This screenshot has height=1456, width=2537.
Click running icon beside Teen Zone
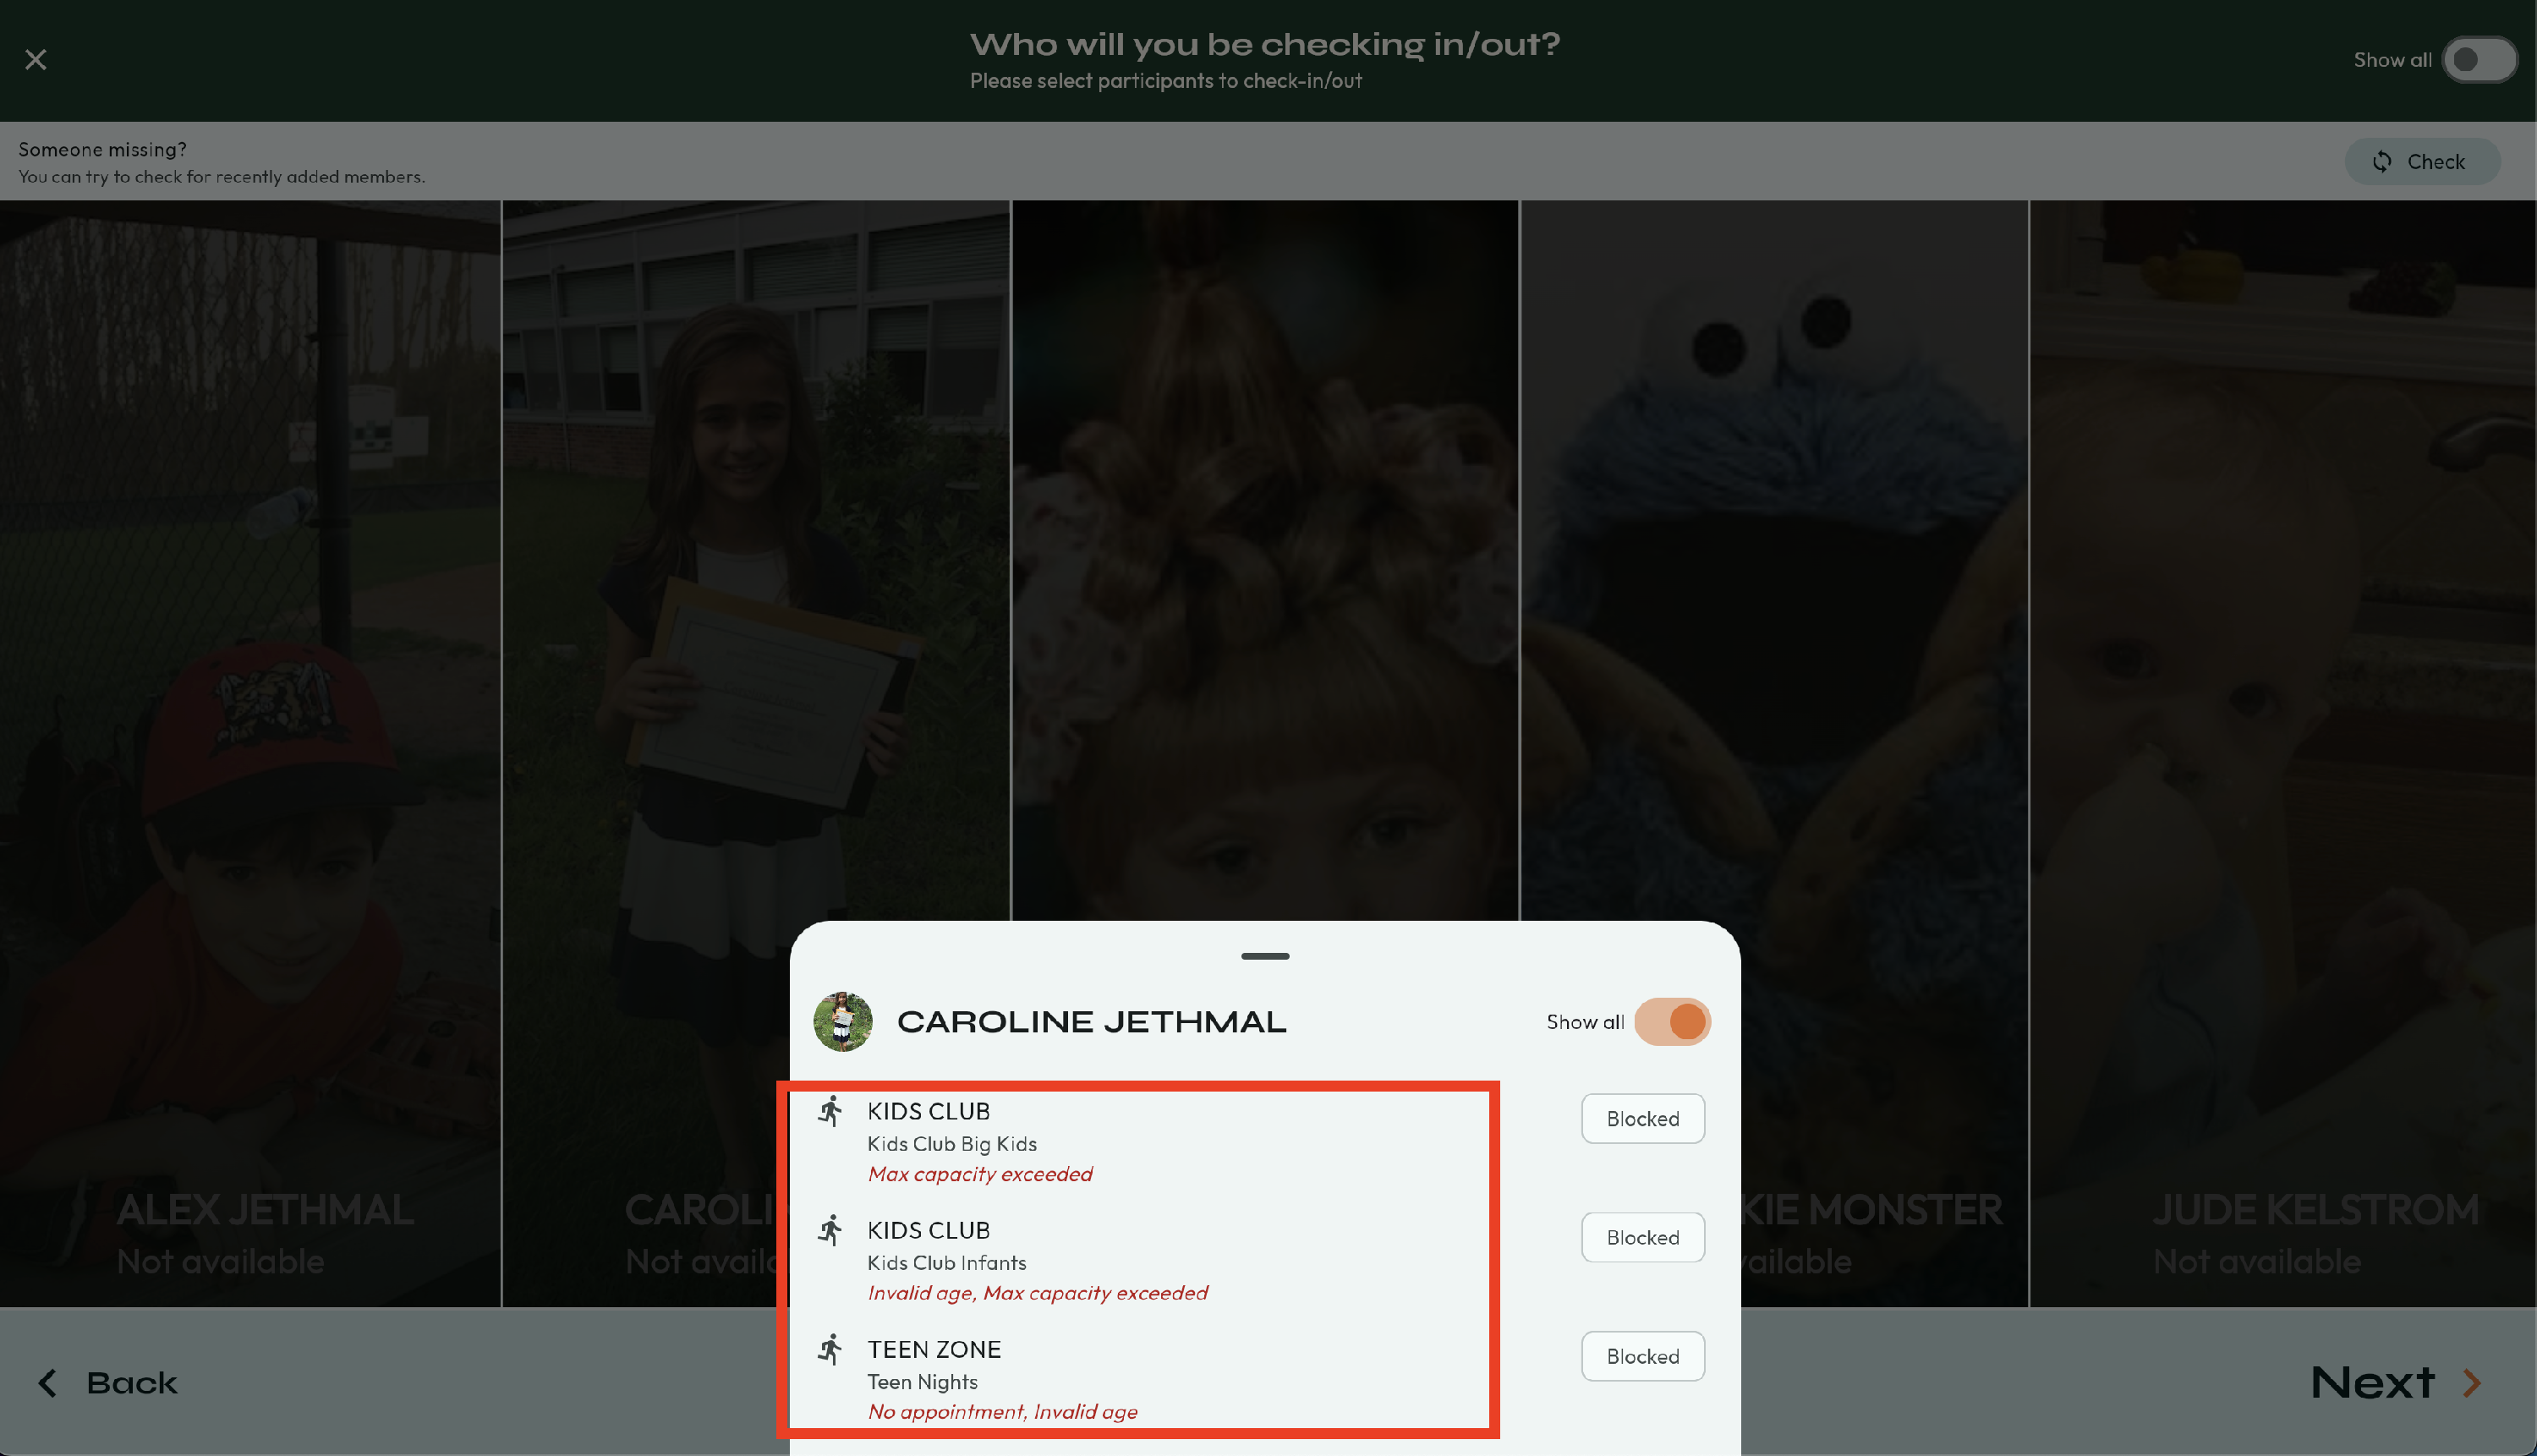click(830, 1349)
